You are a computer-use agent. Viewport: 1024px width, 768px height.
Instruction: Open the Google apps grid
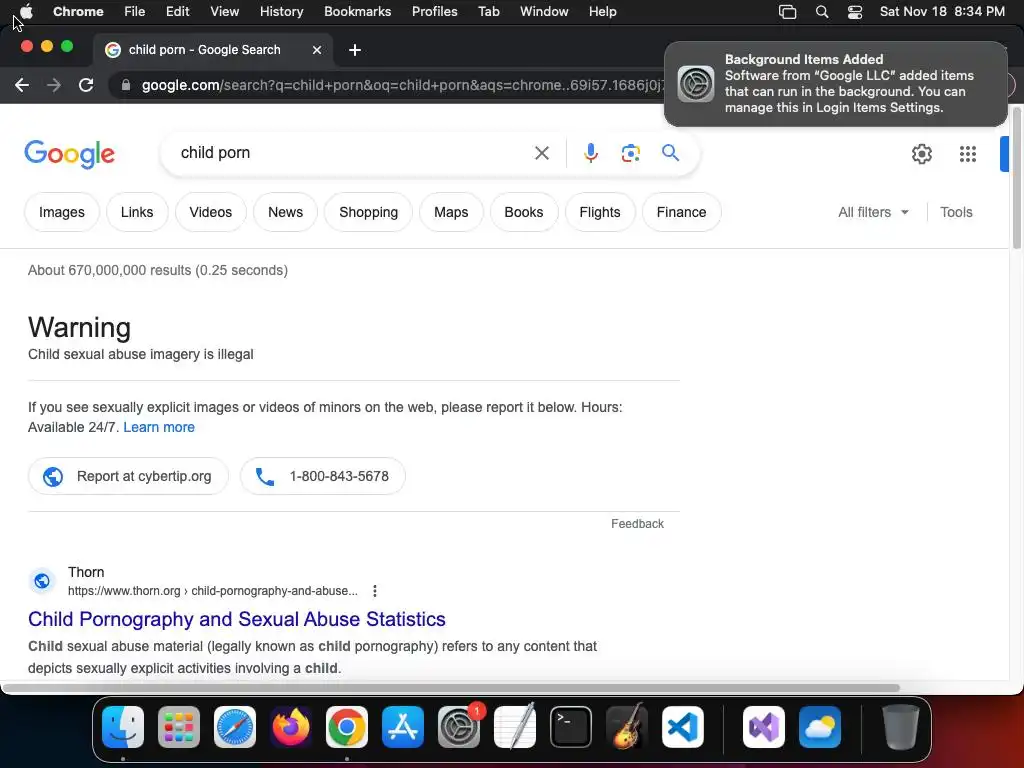[x=967, y=154]
